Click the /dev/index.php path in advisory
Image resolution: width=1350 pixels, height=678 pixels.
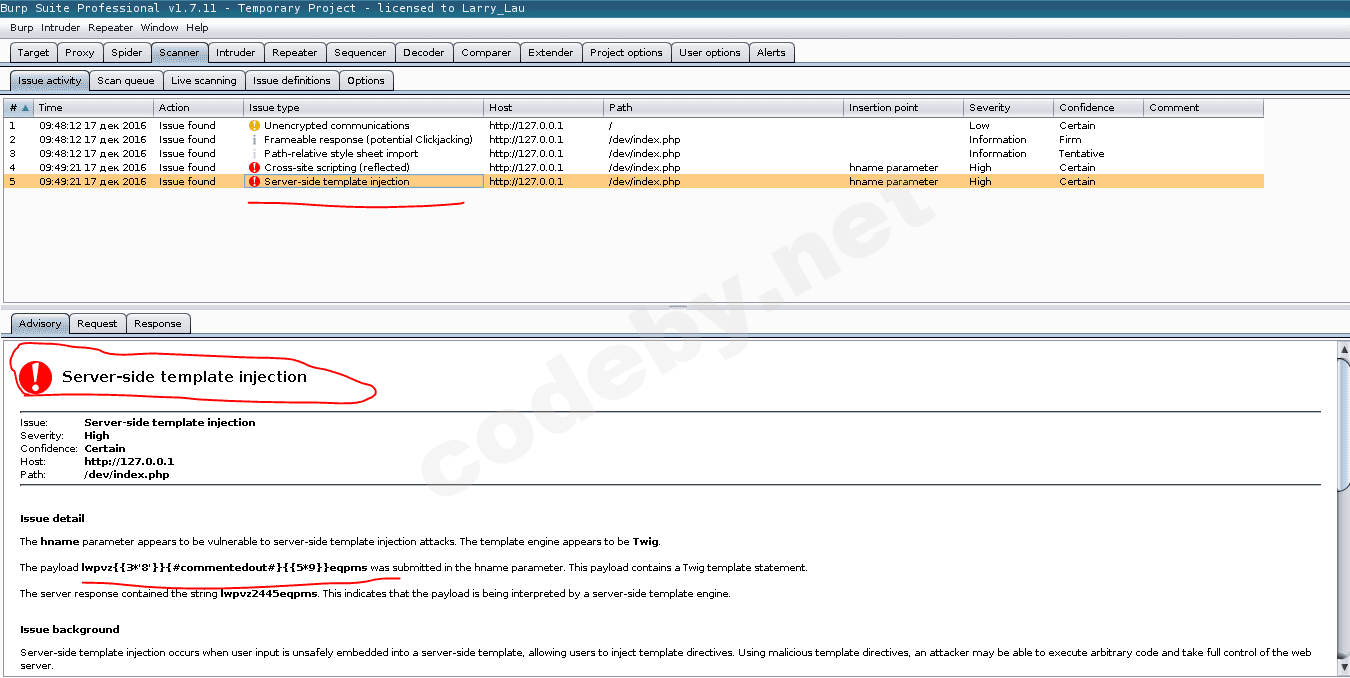[127, 475]
